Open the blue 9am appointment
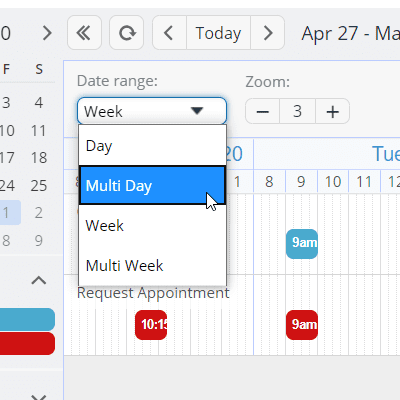 coord(302,244)
